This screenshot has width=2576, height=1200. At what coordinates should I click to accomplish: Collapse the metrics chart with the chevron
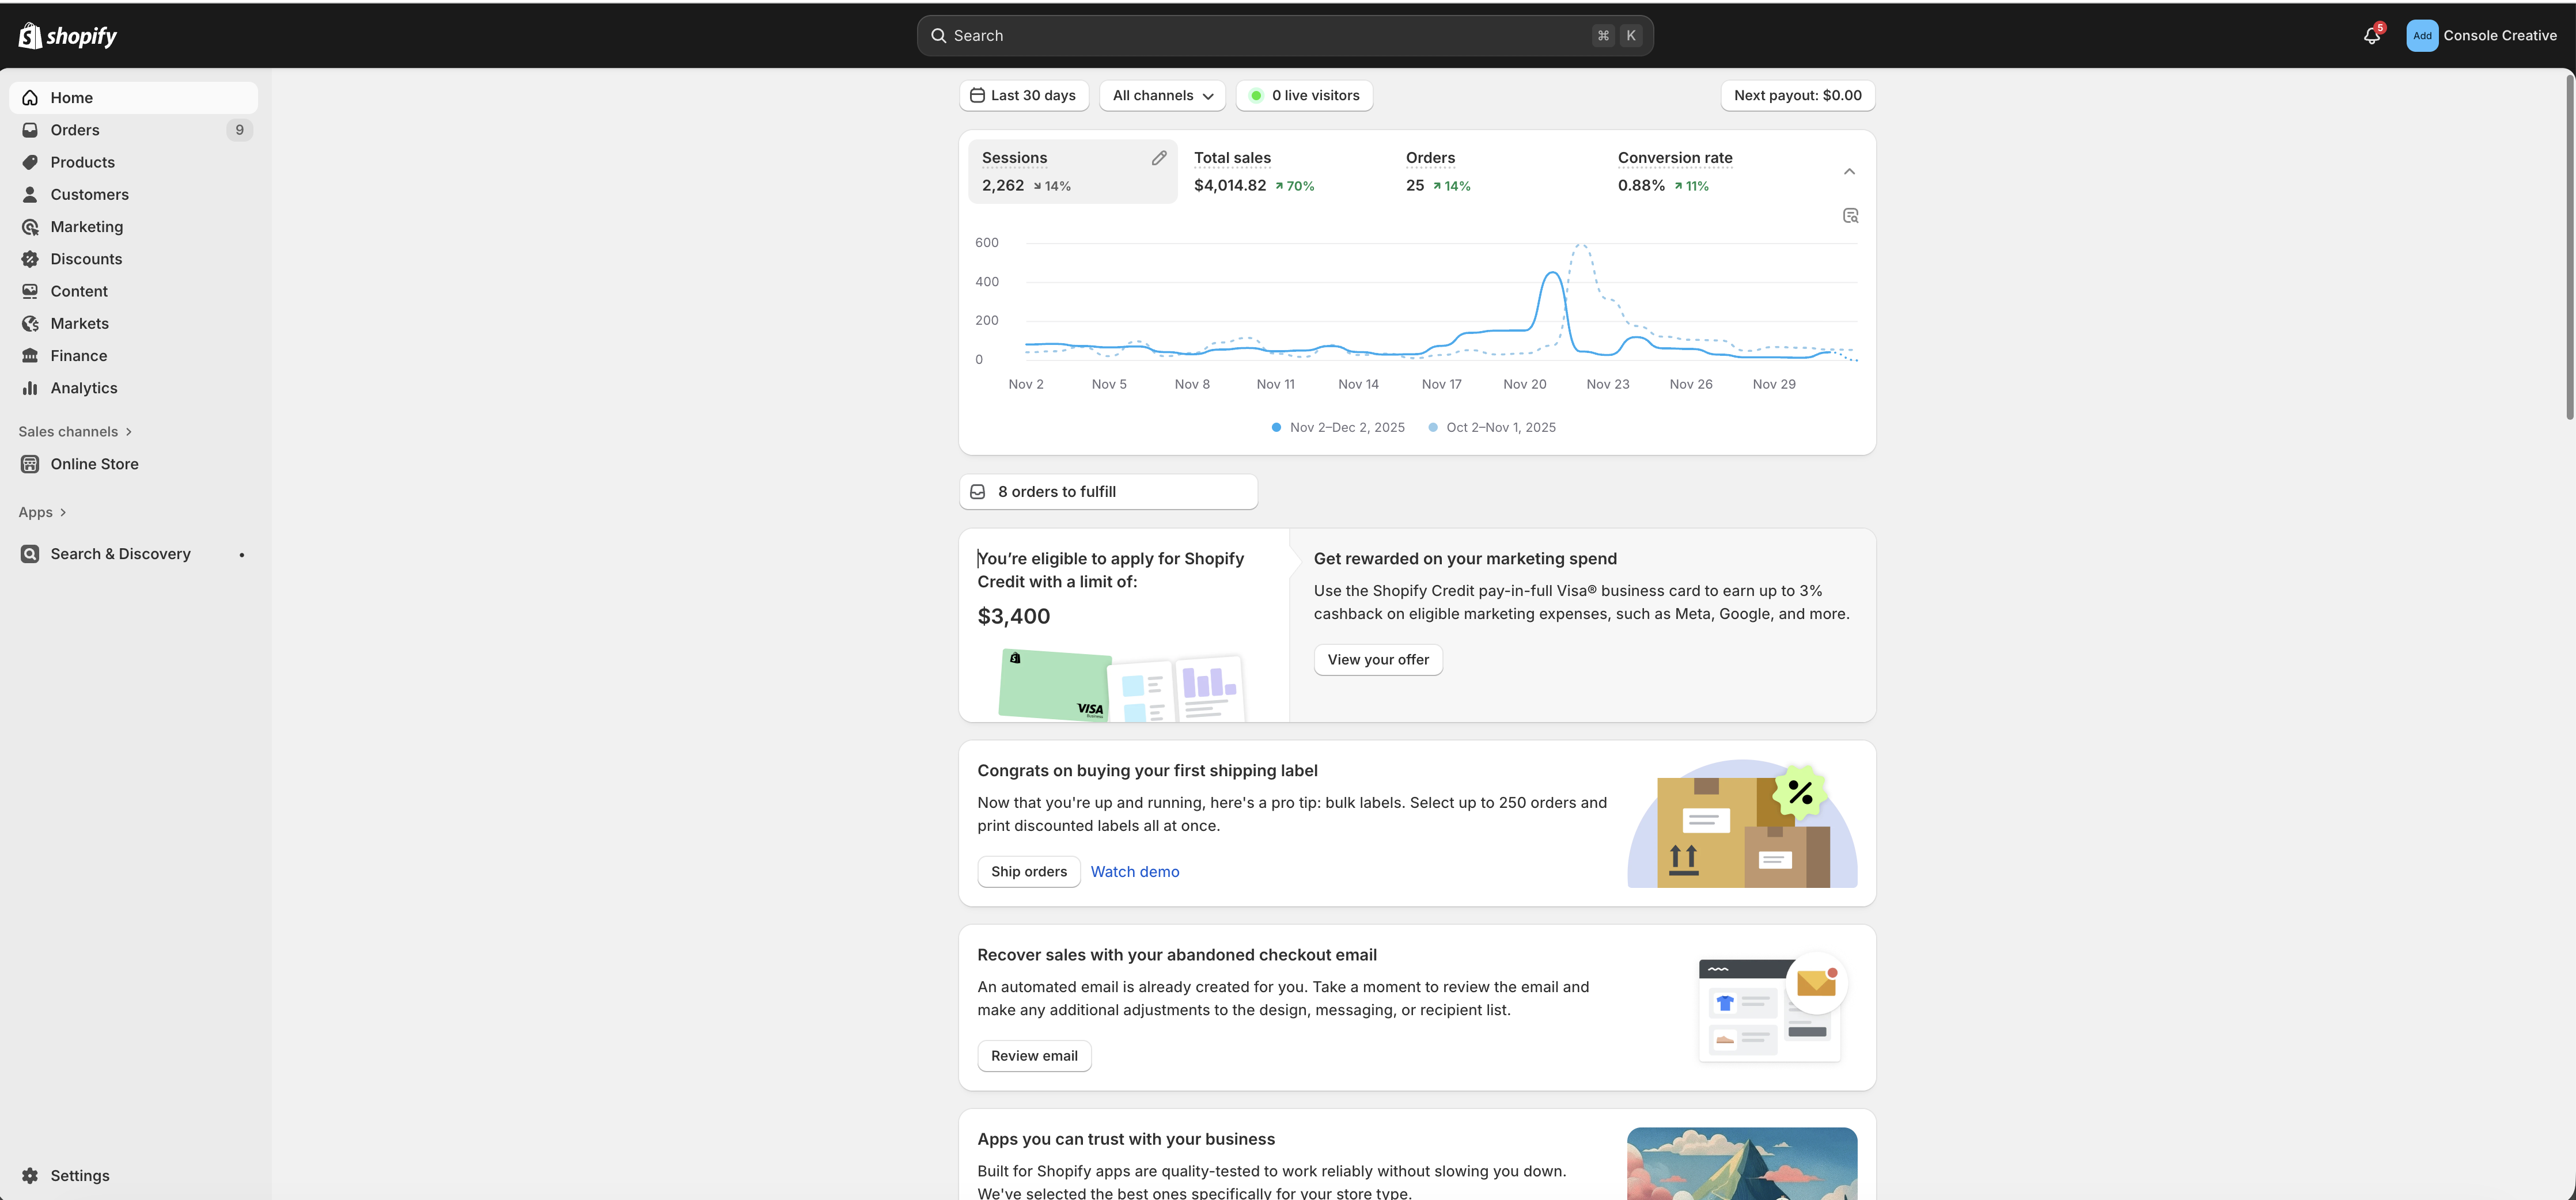1849,171
